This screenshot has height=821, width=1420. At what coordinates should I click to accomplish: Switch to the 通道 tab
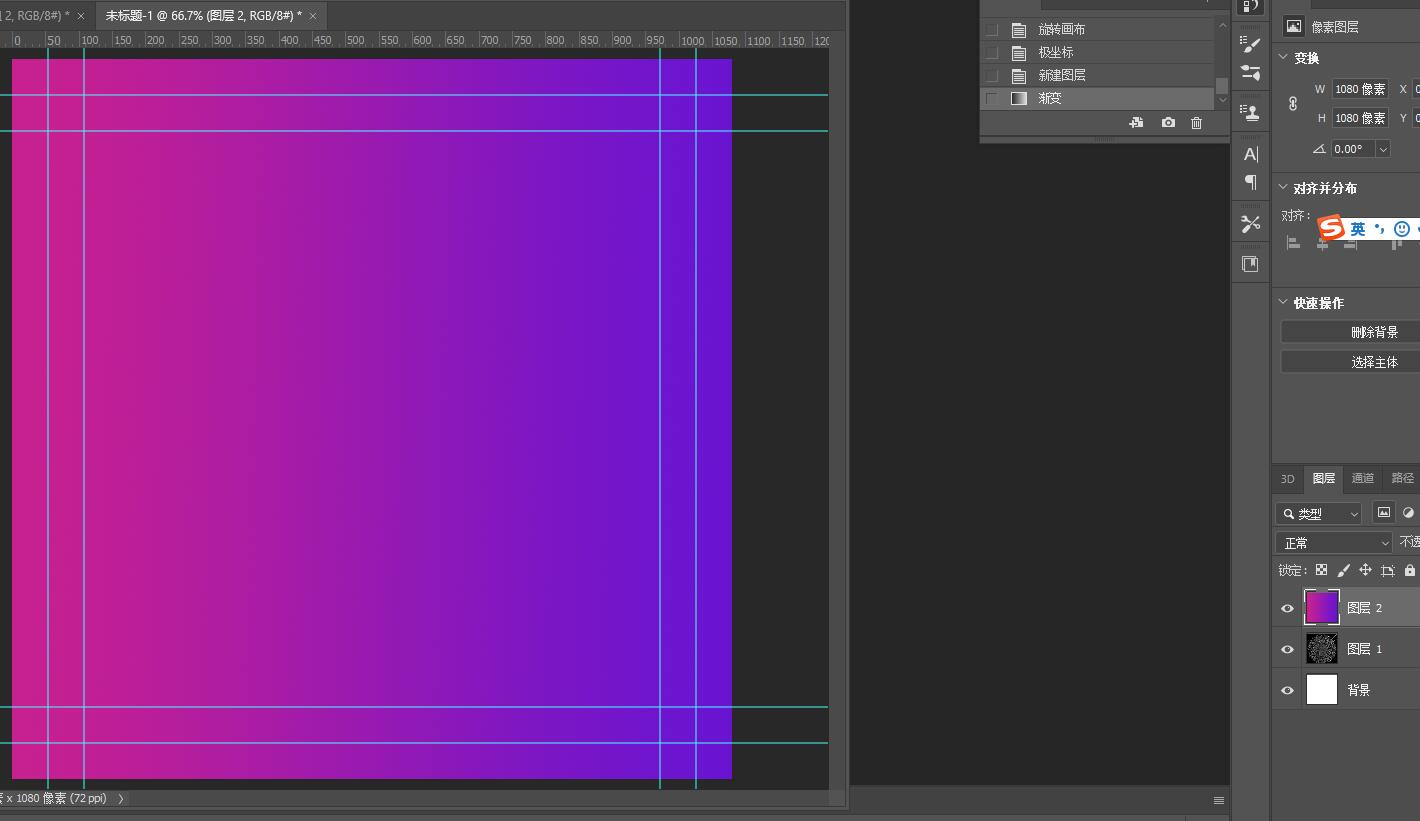[1363, 478]
